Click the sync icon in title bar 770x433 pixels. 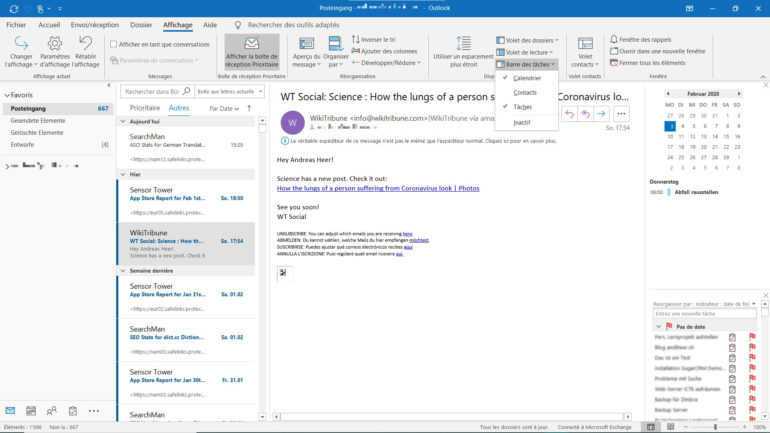point(14,8)
